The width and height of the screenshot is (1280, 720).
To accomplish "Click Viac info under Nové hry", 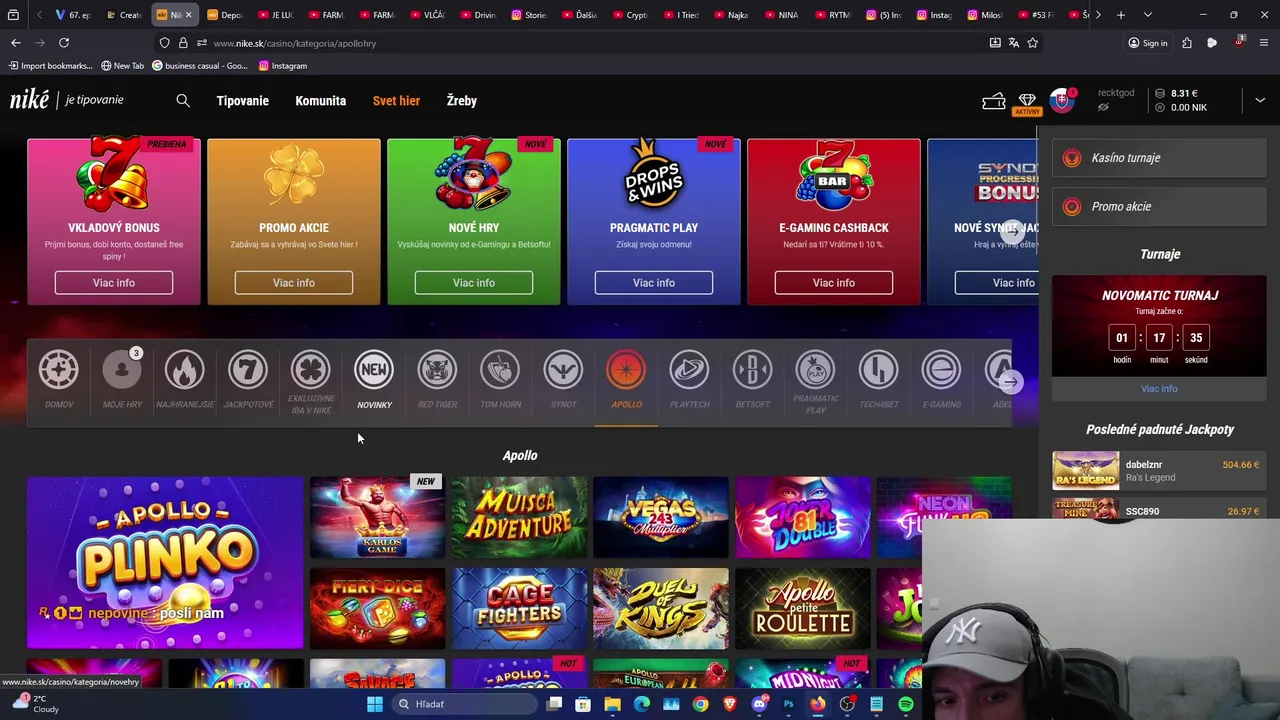I will coord(474,283).
